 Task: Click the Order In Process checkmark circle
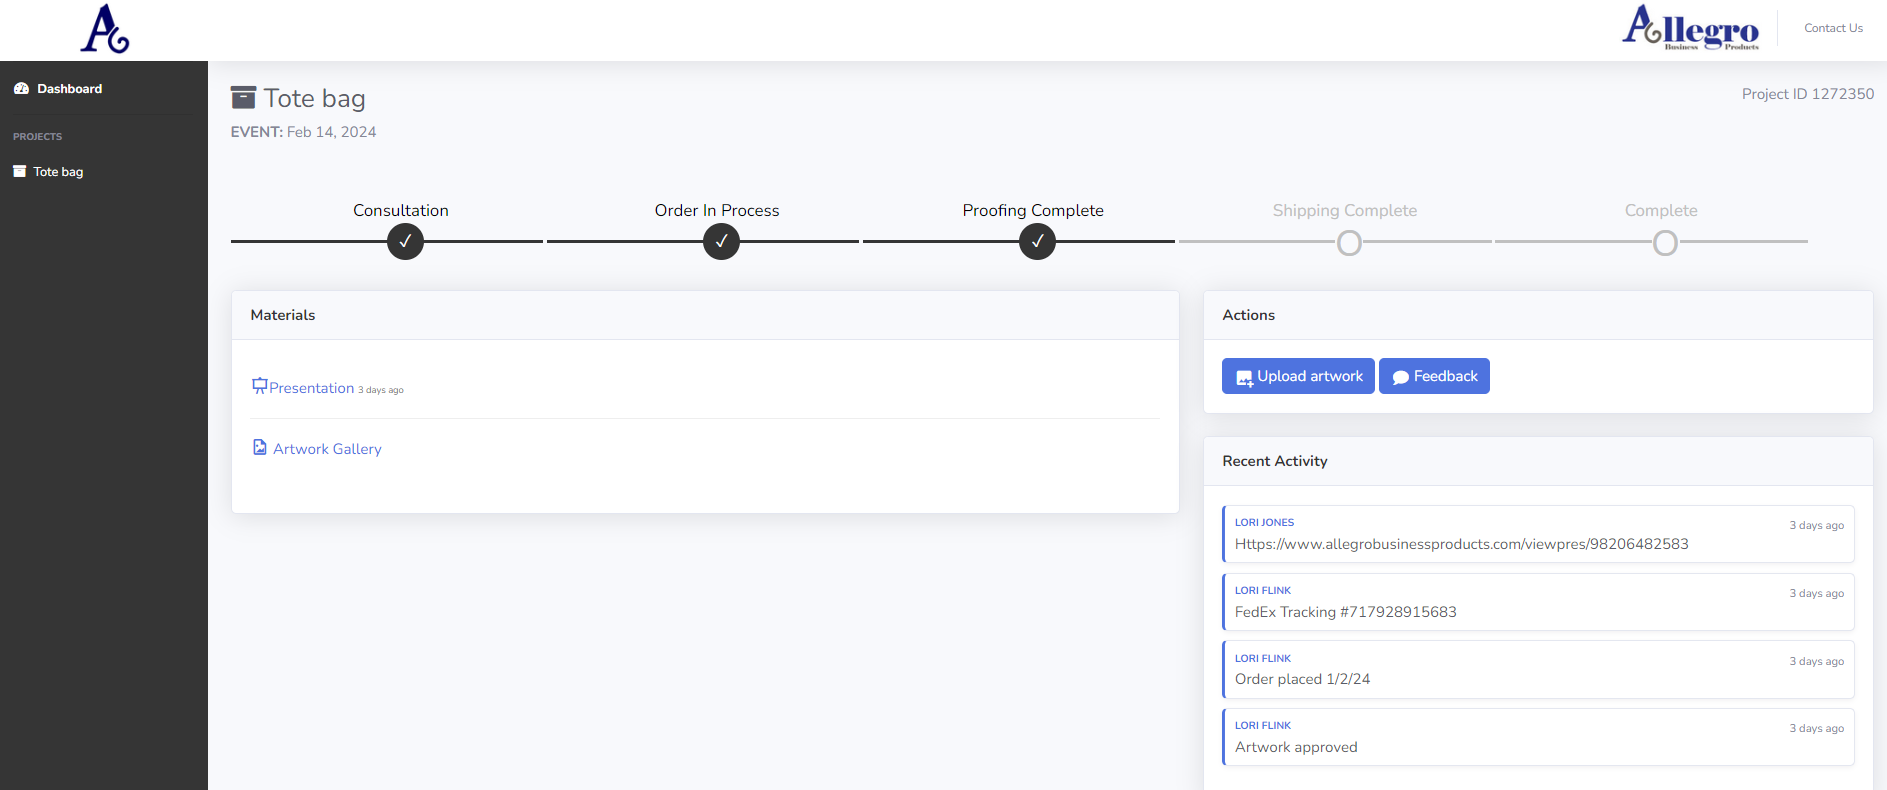(x=721, y=242)
